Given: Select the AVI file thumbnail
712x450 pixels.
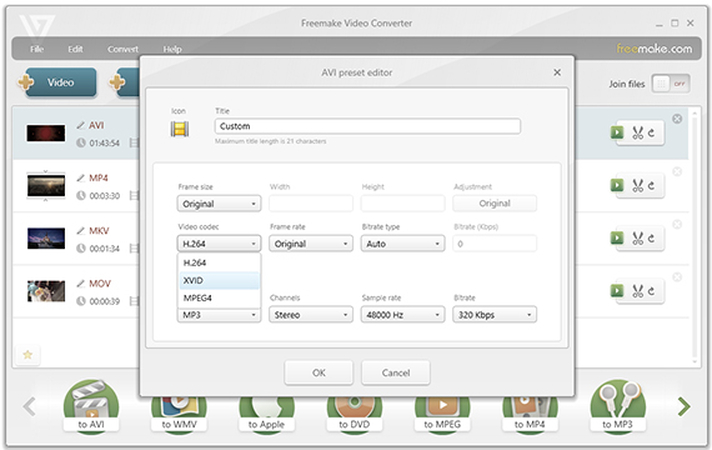Looking at the screenshot, I should [x=46, y=134].
